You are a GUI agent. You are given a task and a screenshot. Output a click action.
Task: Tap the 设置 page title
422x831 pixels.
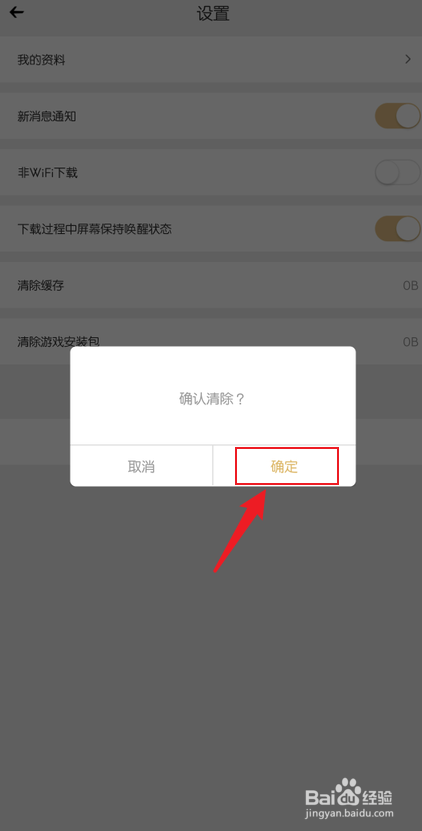(213, 14)
